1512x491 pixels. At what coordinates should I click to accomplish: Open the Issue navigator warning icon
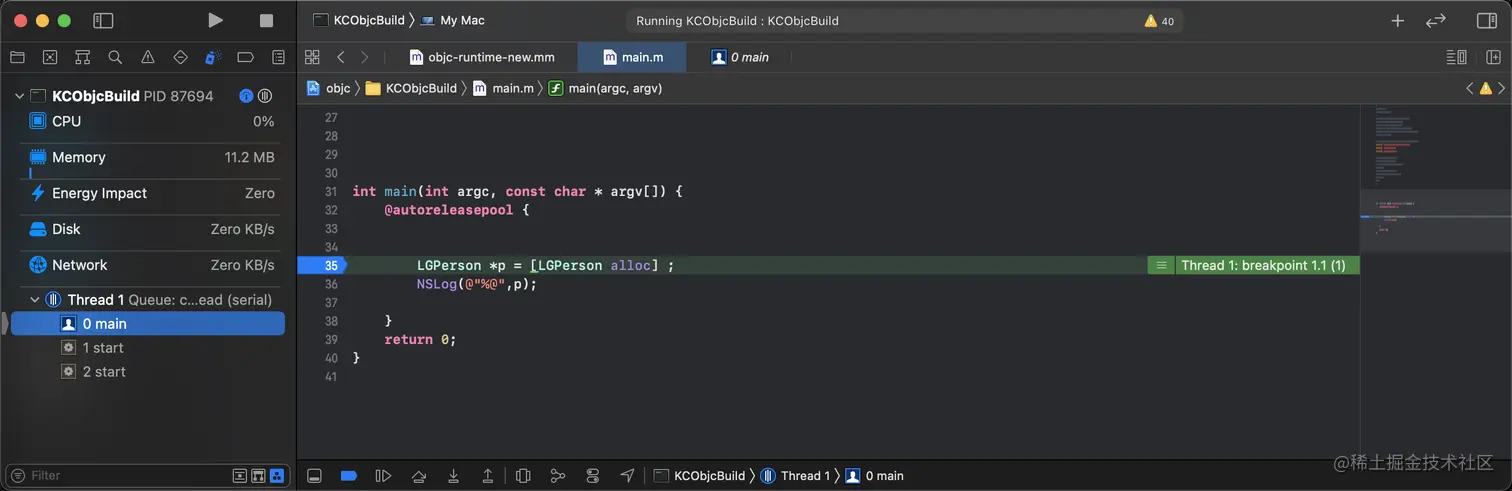click(148, 57)
